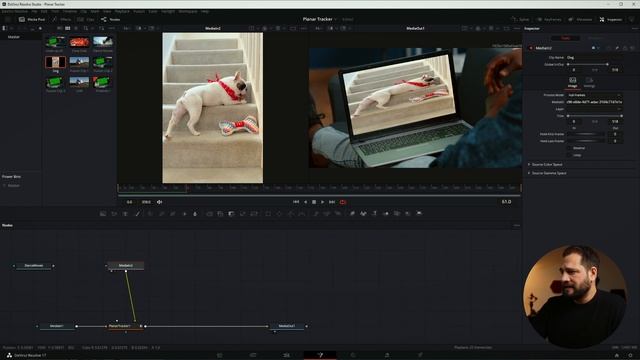640x360 pixels.
Task: Toggle the Nodes panel
Action: (111, 19)
